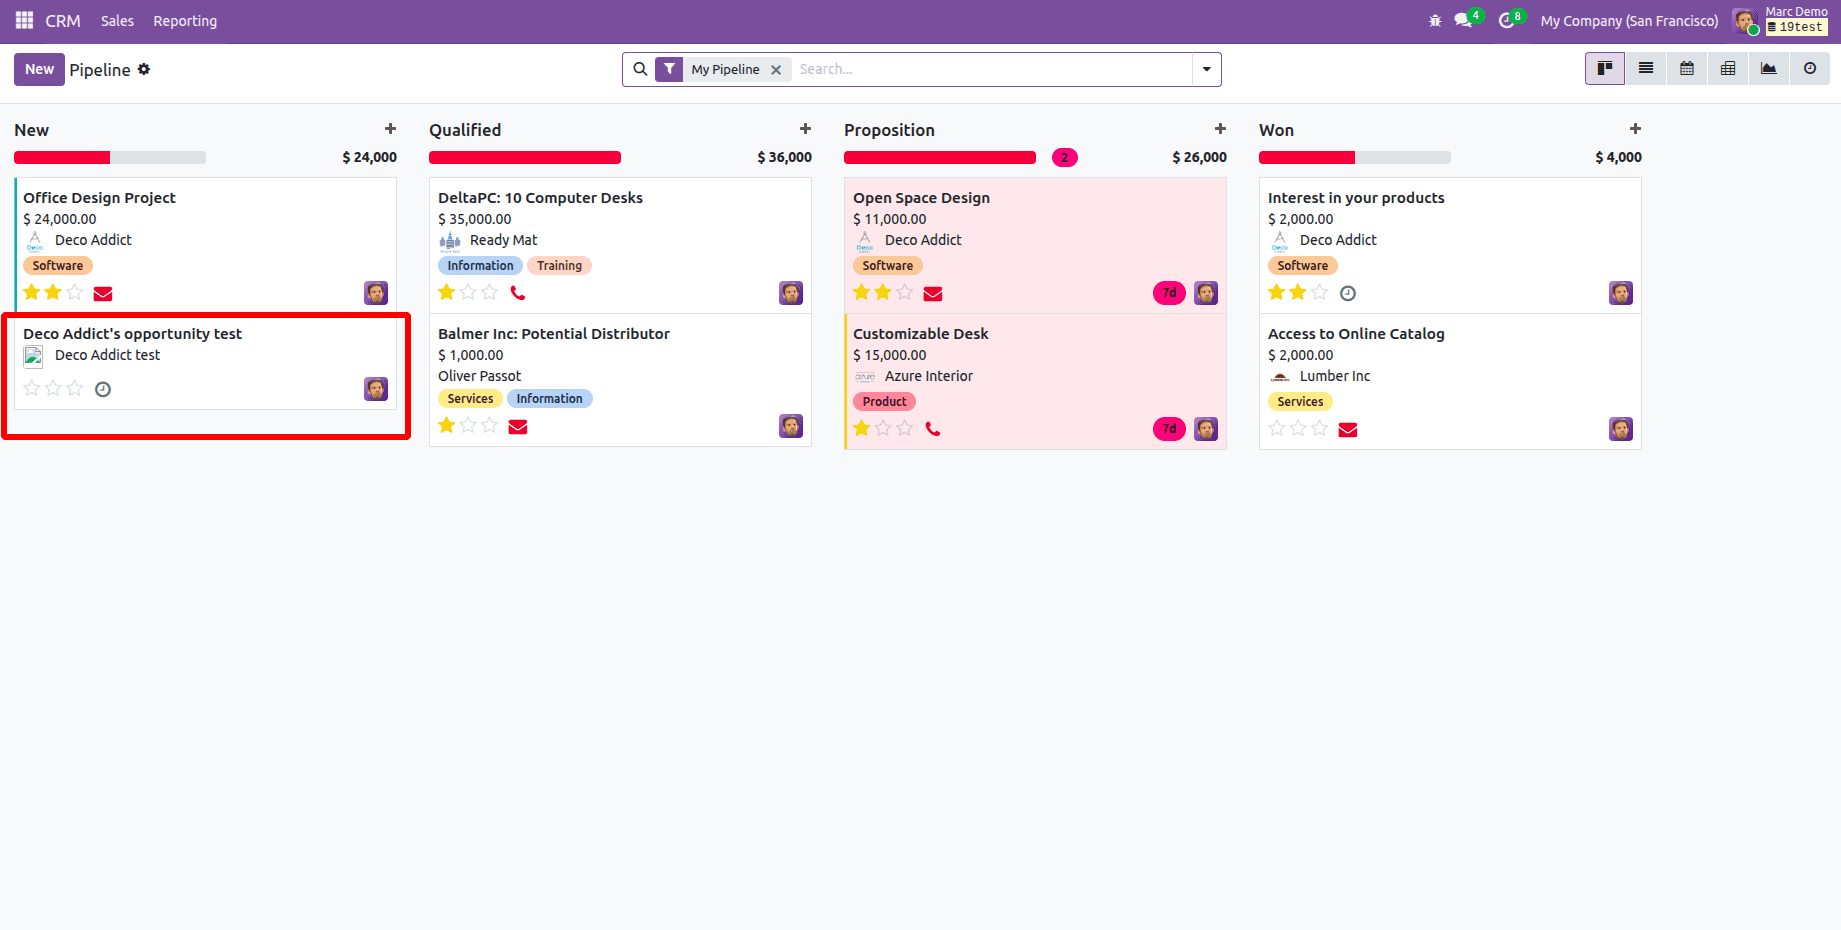Switch to the Pivot view

coord(1727,68)
